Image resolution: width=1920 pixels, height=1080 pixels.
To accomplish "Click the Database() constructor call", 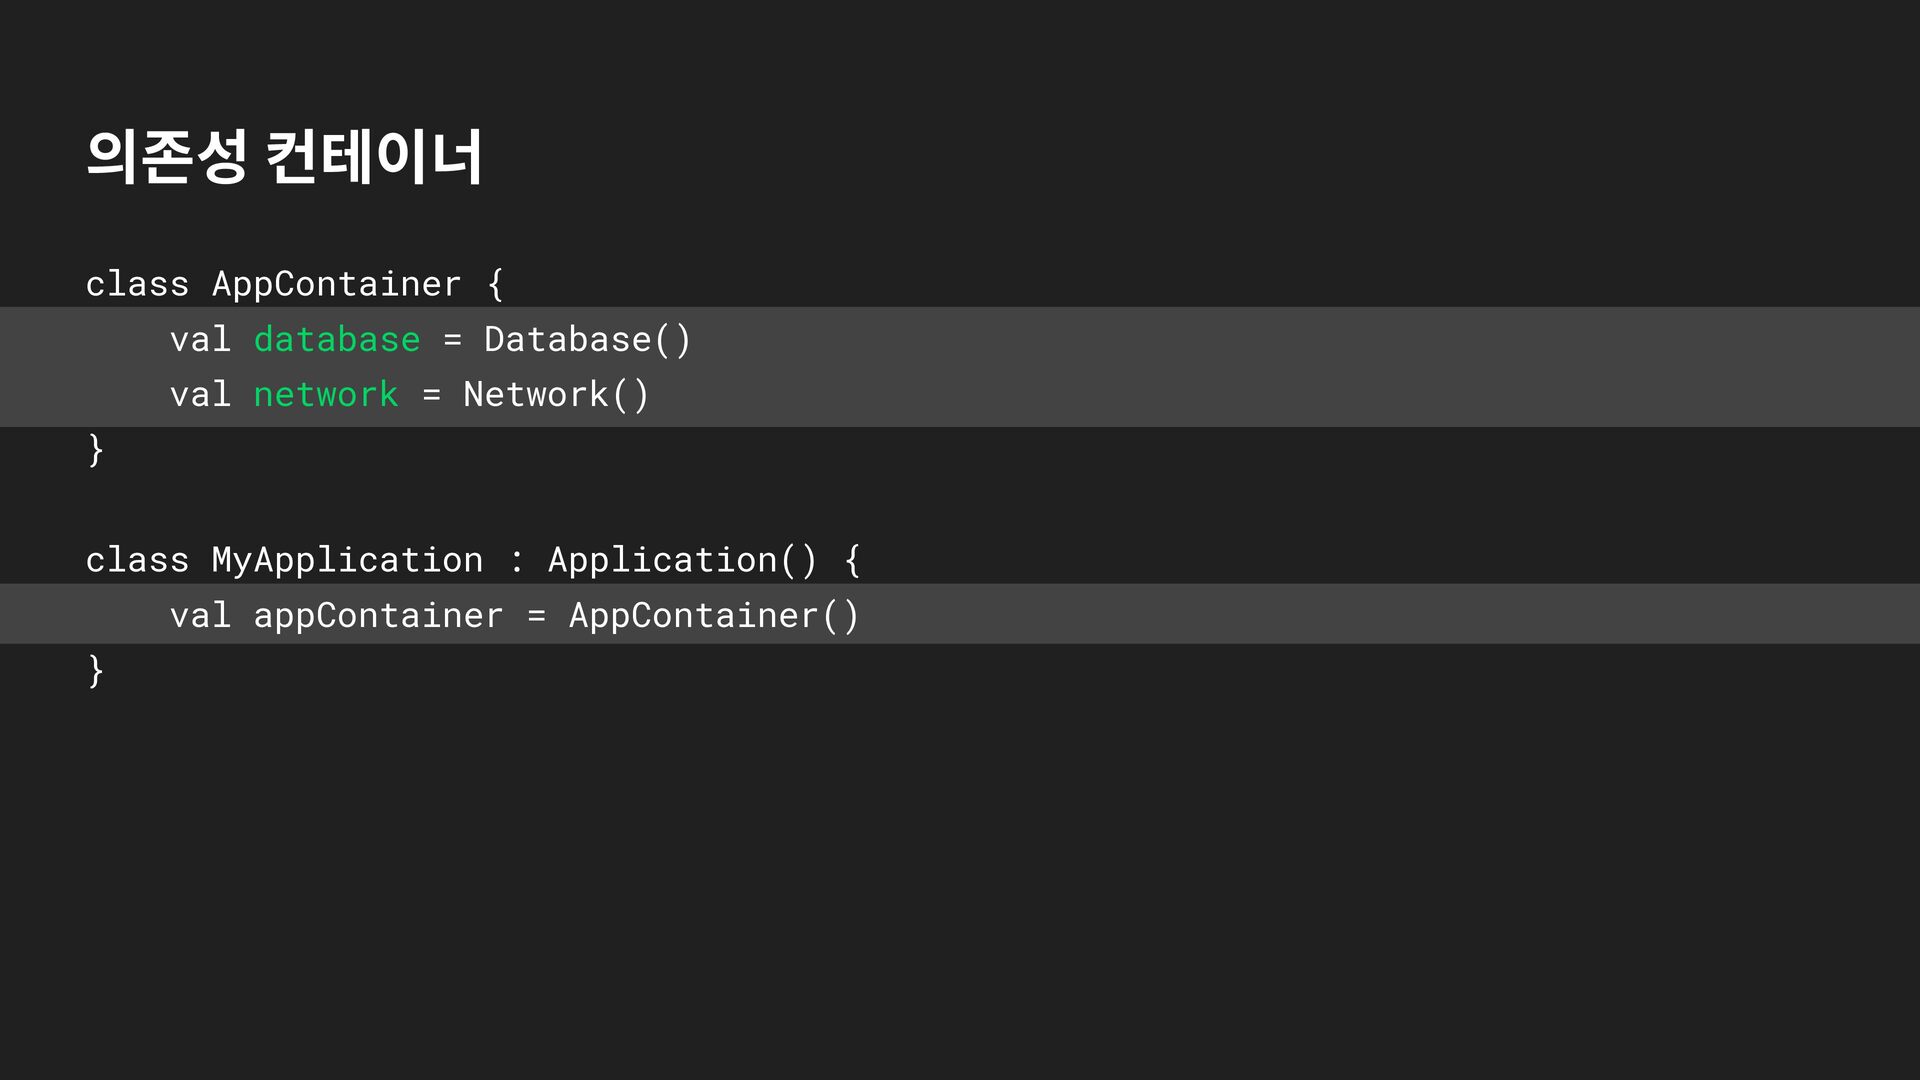I will click(587, 340).
